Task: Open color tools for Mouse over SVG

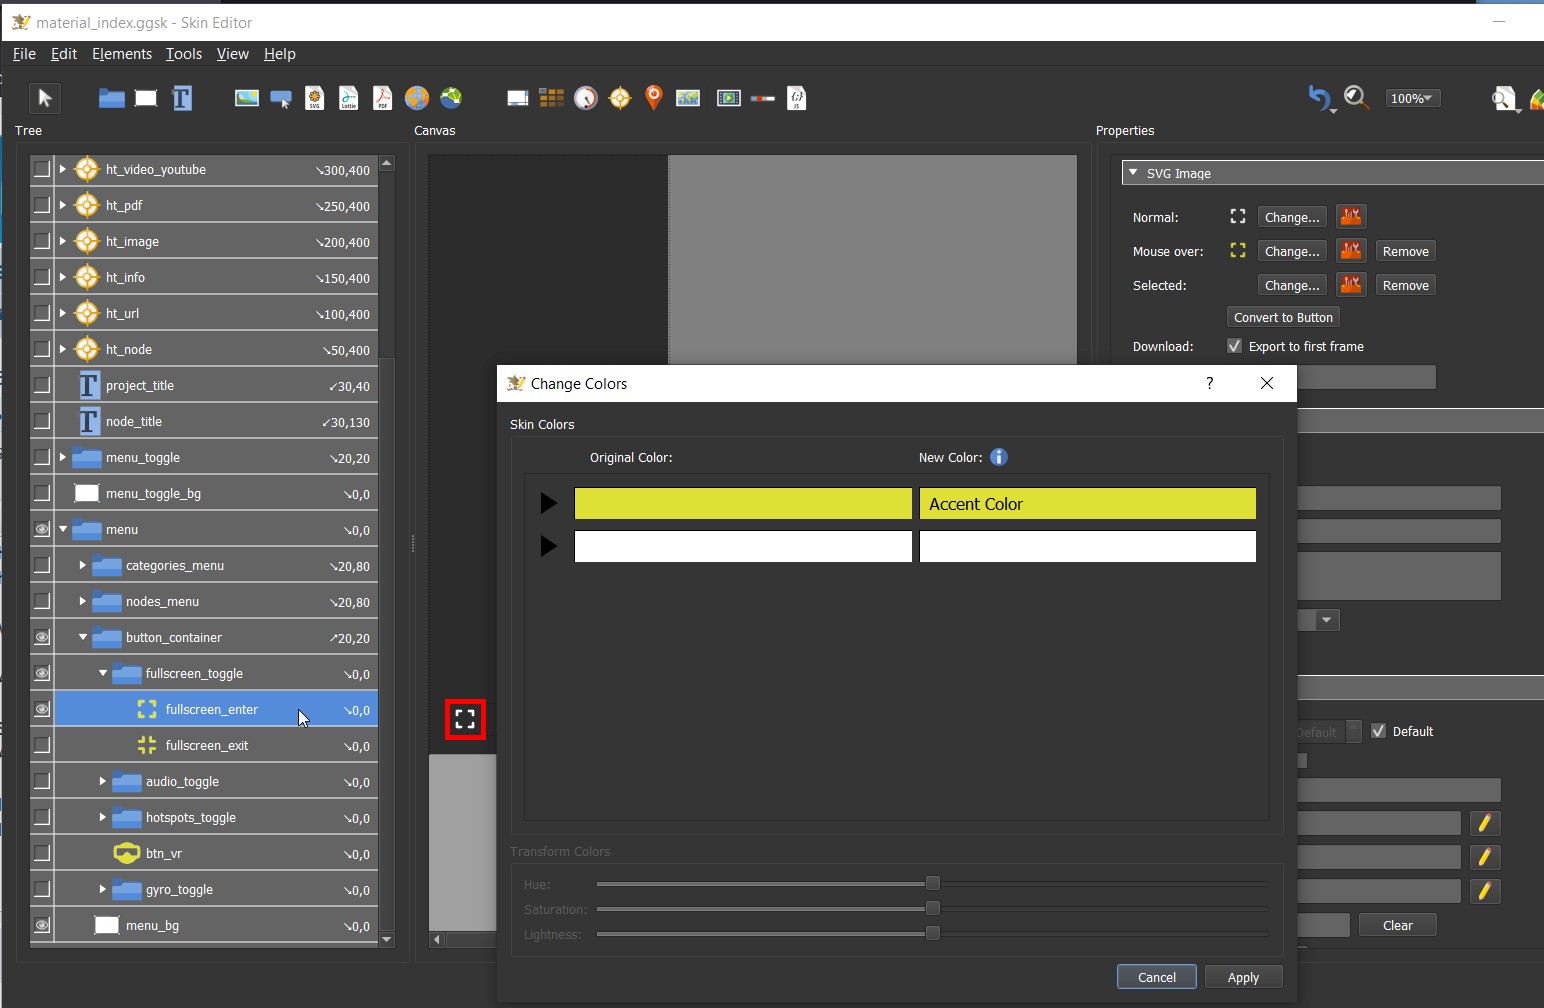Action: point(1351,251)
